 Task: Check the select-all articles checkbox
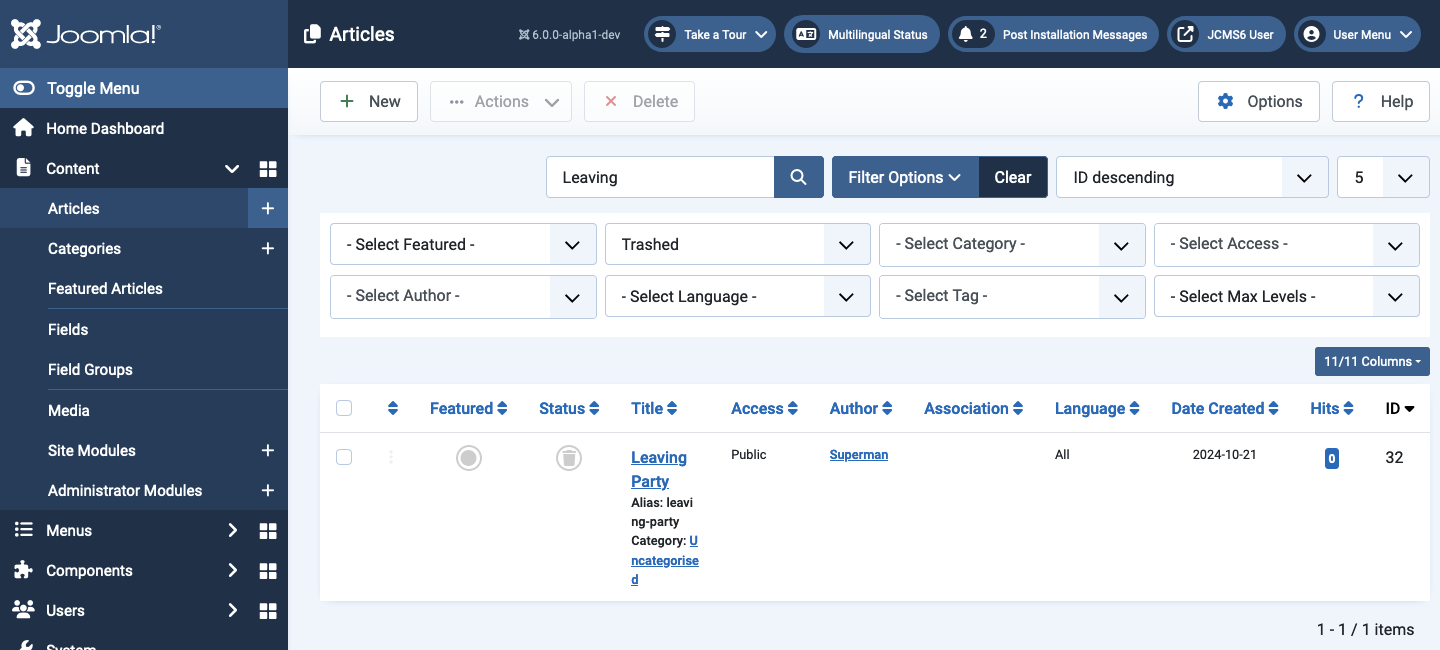point(344,408)
